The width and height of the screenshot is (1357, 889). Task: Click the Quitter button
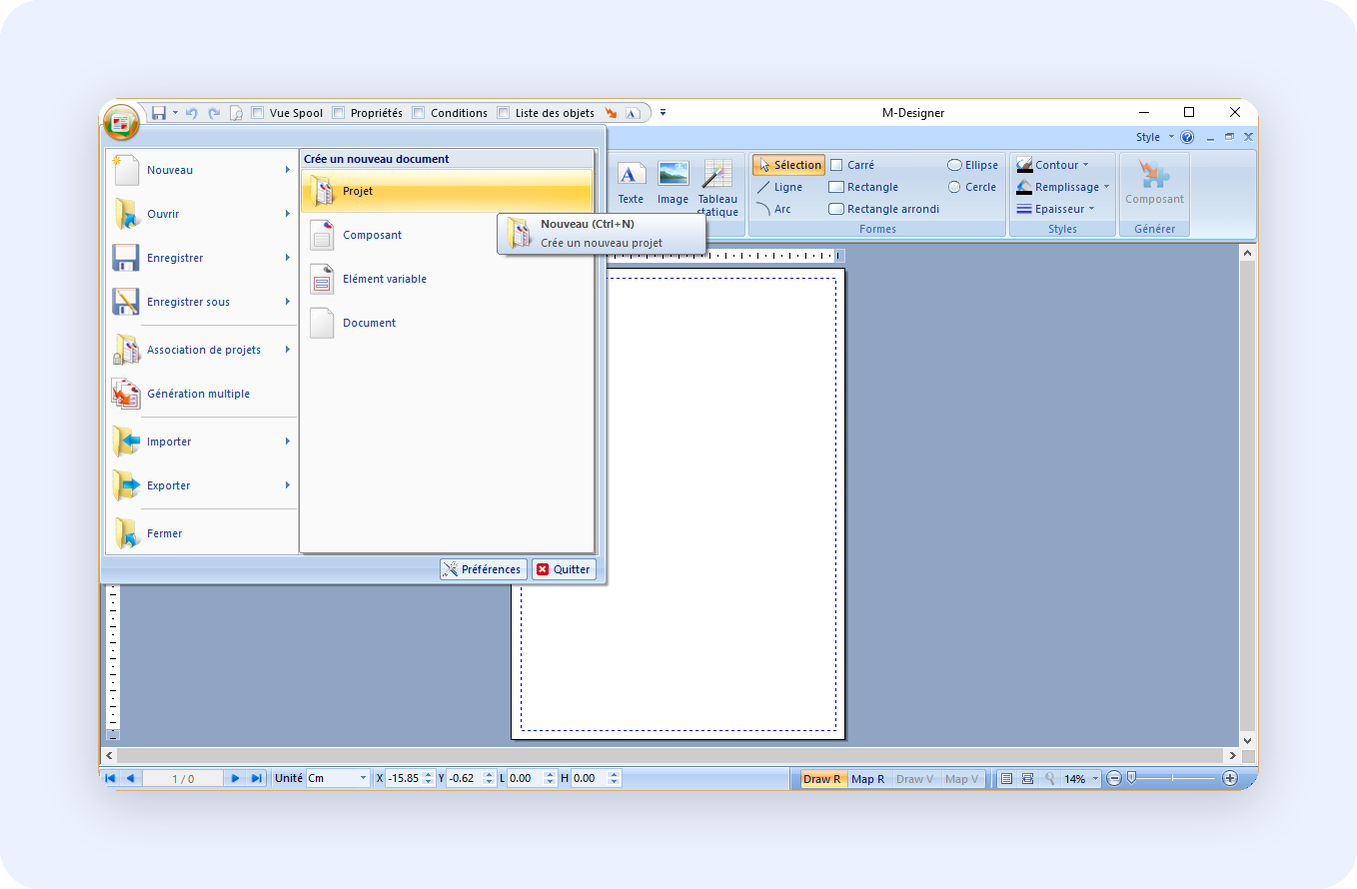(x=564, y=569)
